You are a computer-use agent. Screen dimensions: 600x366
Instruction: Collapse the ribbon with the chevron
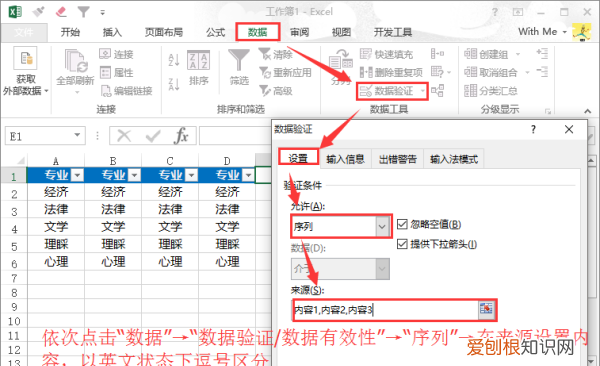click(x=587, y=111)
